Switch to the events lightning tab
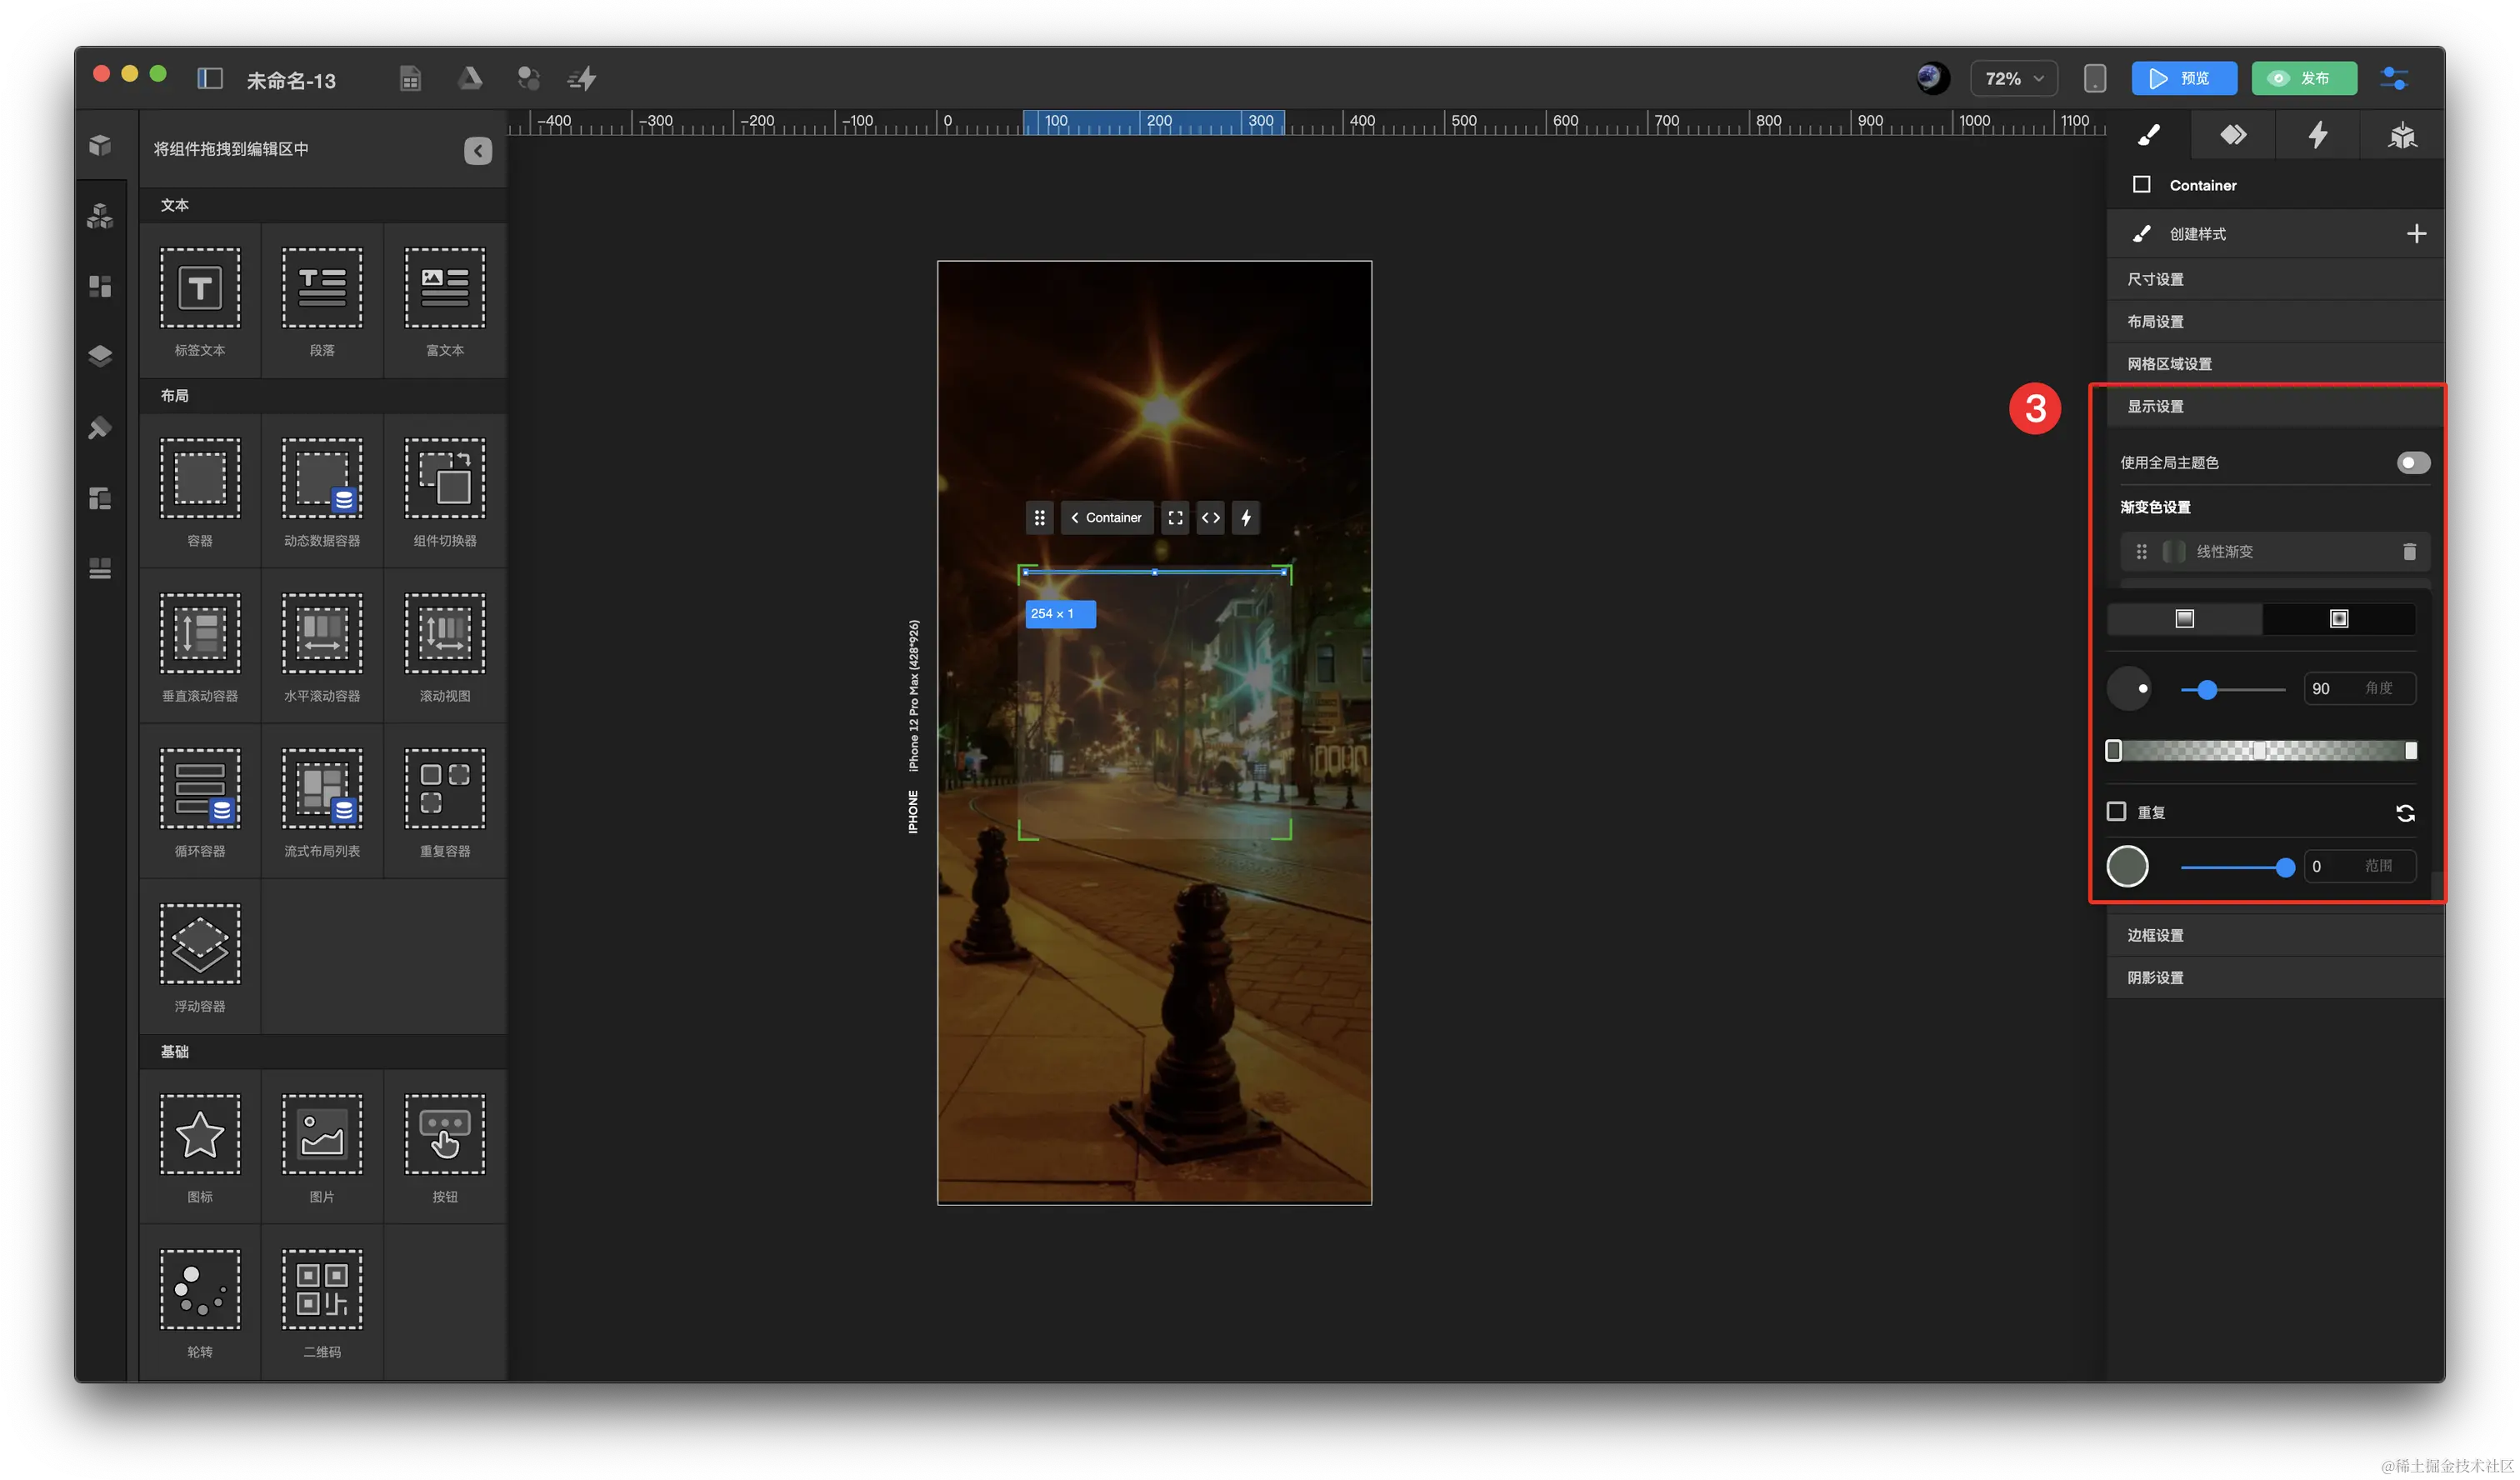 2317,135
